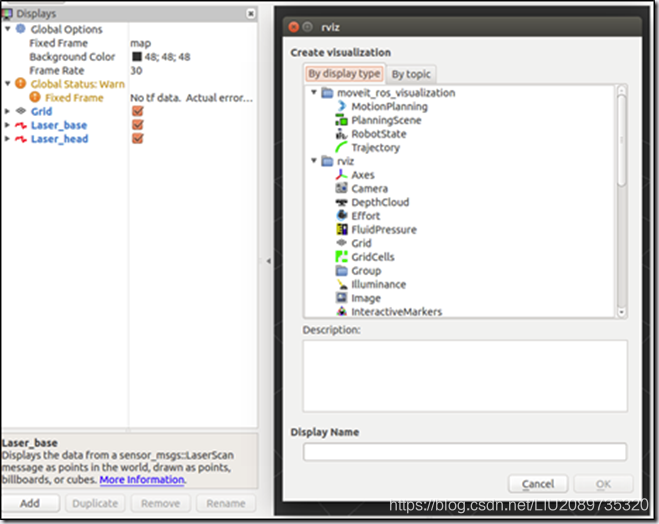The width and height of the screenshot is (659, 524).
Task: Close the Displays panel
Action: pos(250,14)
